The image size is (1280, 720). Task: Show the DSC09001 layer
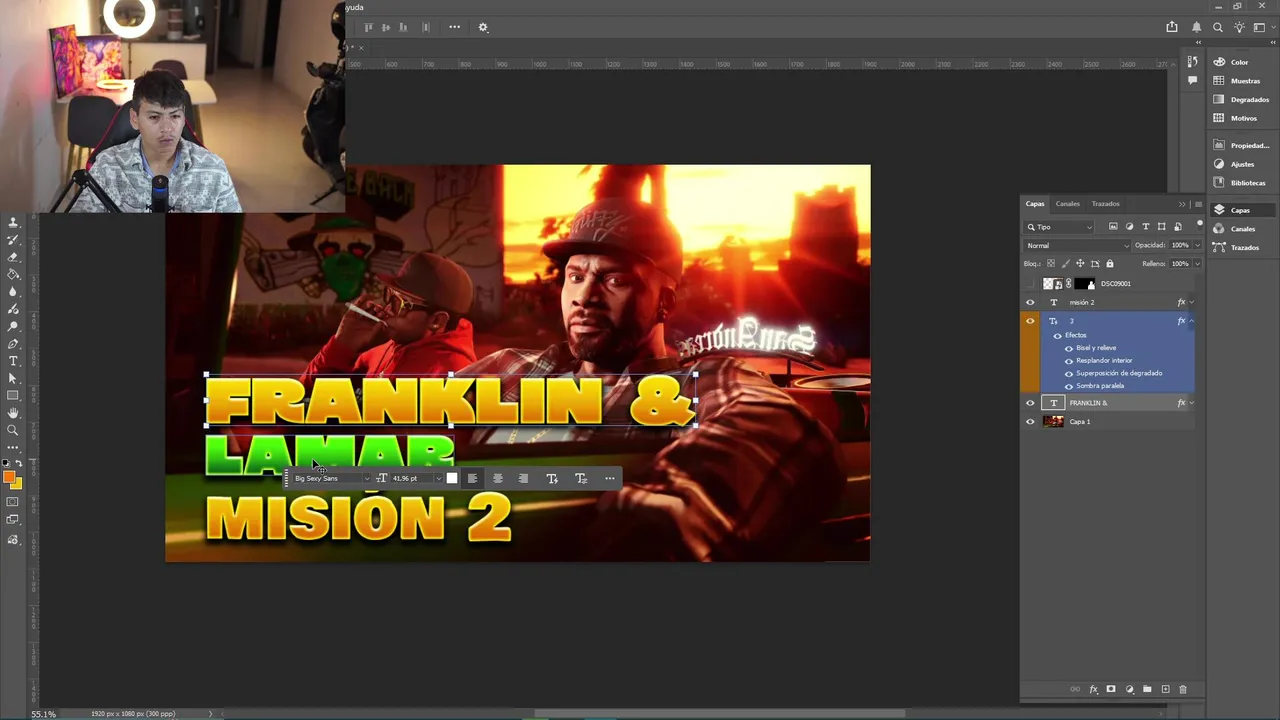click(1030, 284)
